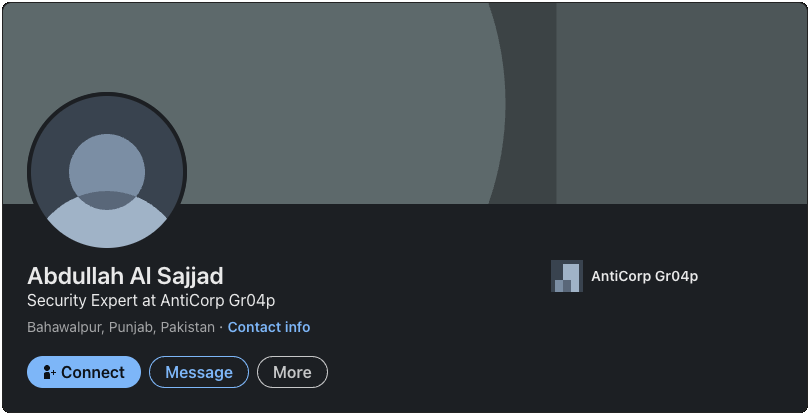Image resolution: width=810 pixels, height=414 pixels.
Task: Open the profile banner background image
Action: coord(405,103)
